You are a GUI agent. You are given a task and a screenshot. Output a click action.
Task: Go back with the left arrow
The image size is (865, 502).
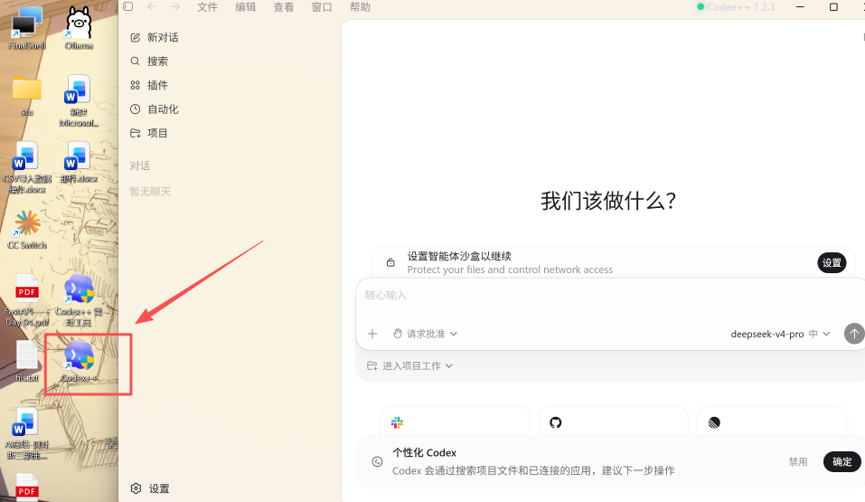[152, 7]
